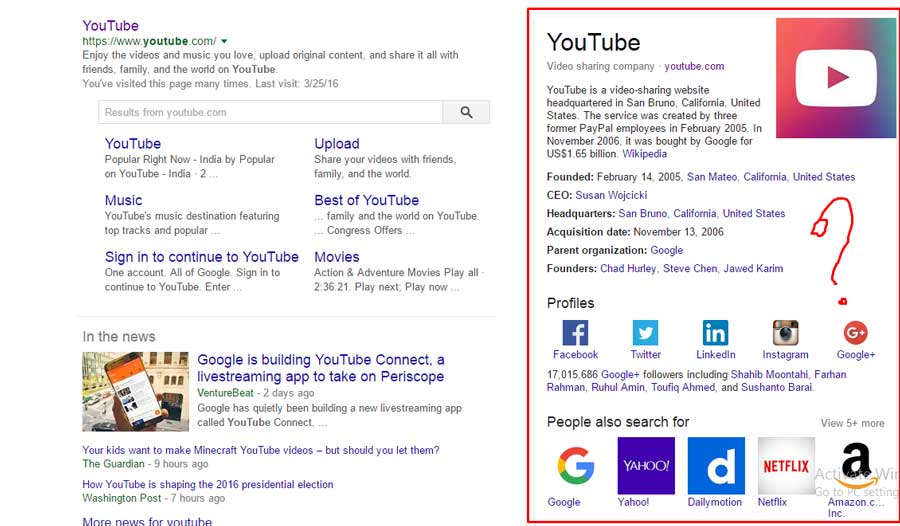Open the Movies sitelink
Viewport: 900px width, 526px height.
[x=336, y=257]
